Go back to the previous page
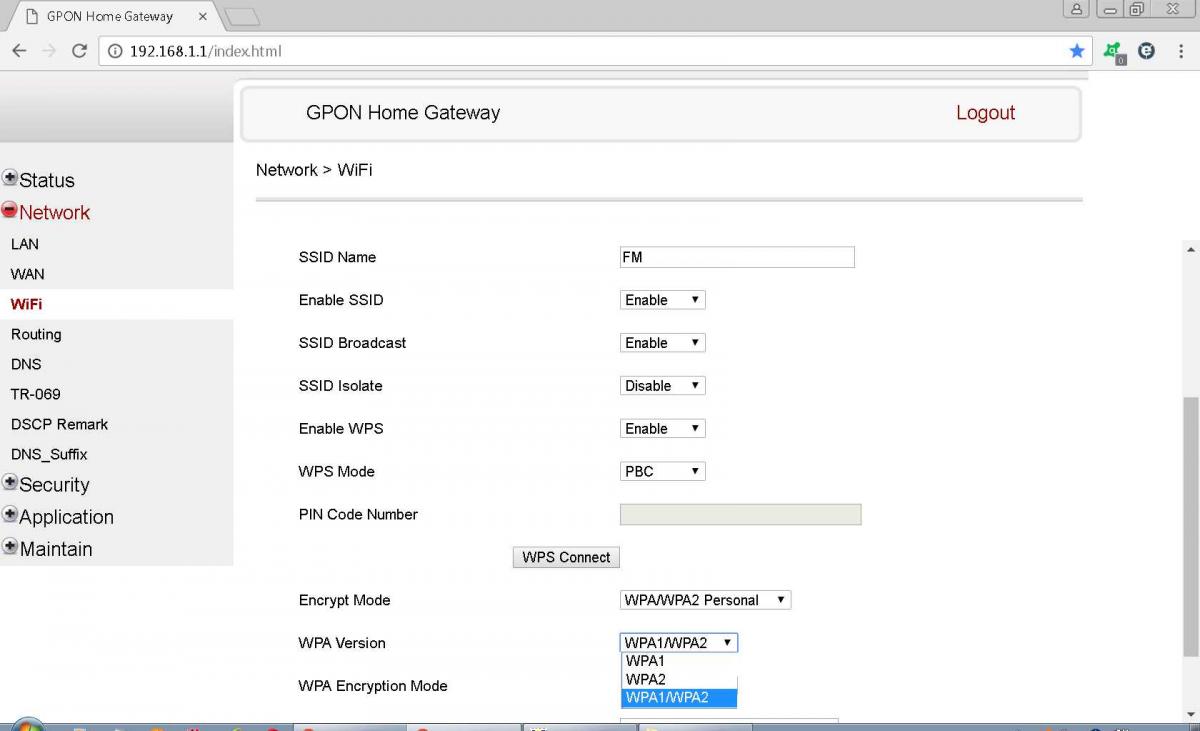Viewport: 1200px width, 731px height. tap(19, 51)
